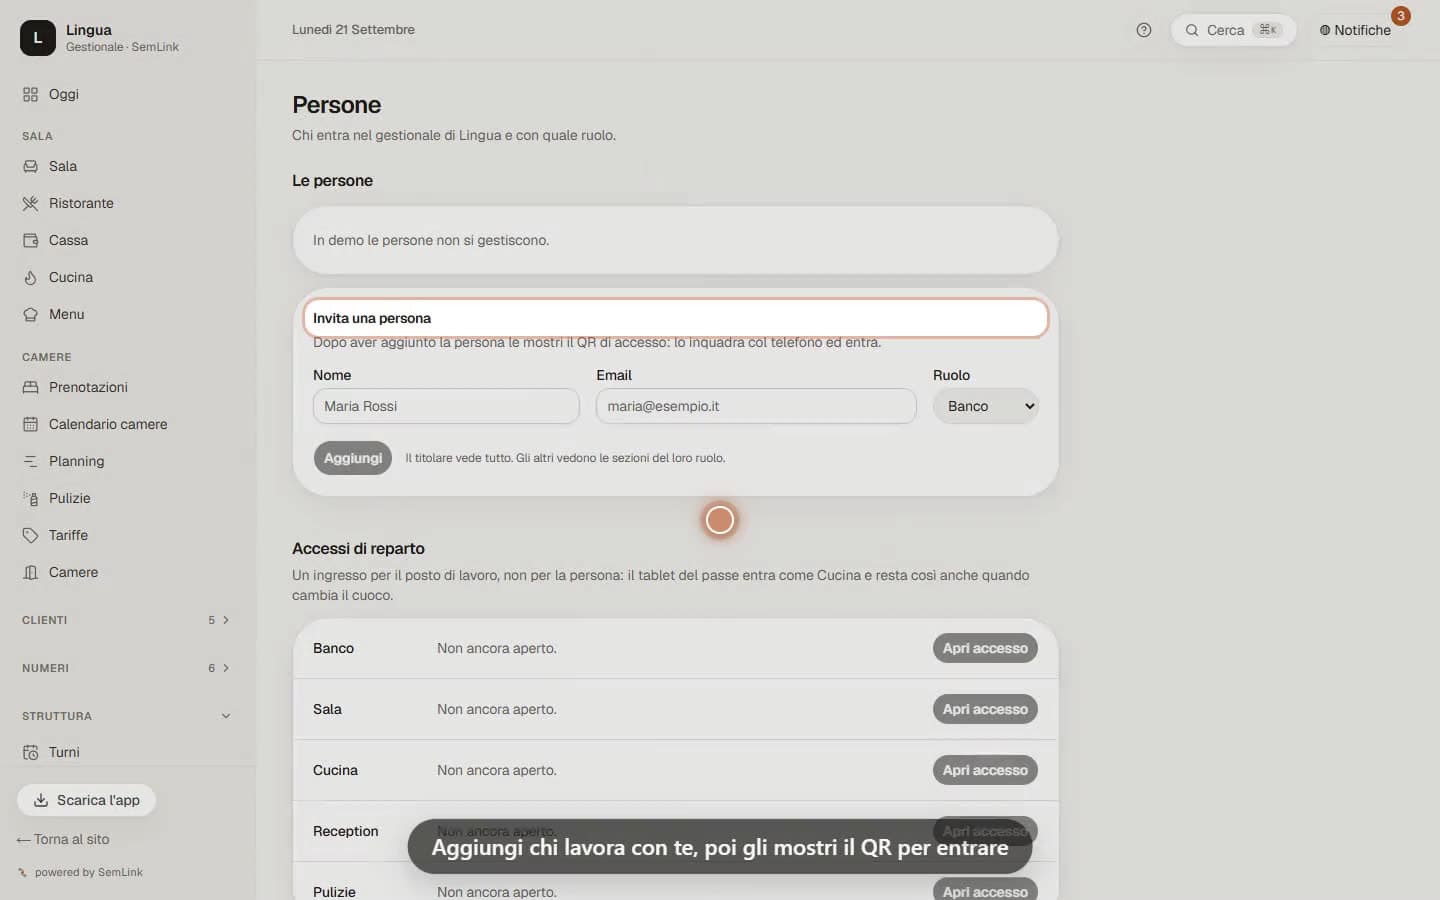Screen dimensions: 1440x900
Task: Click Apri accesso for Banco
Action: [985, 648]
